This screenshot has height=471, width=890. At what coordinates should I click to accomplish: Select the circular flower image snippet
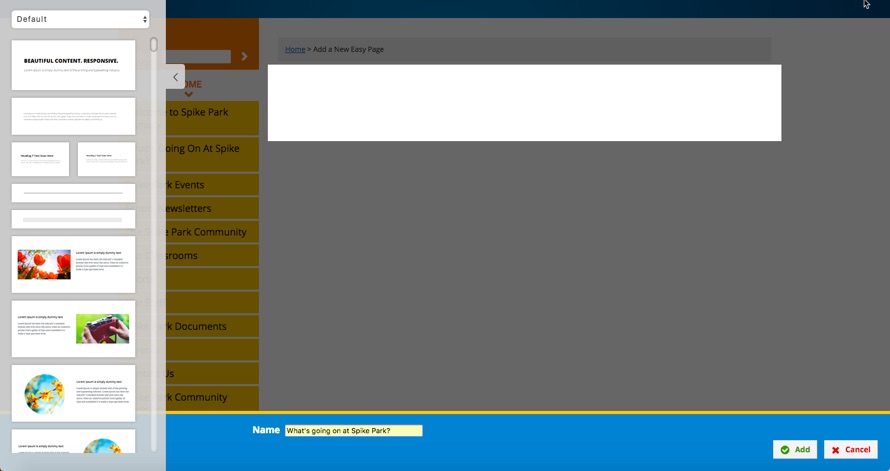pyautogui.click(x=73, y=393)
